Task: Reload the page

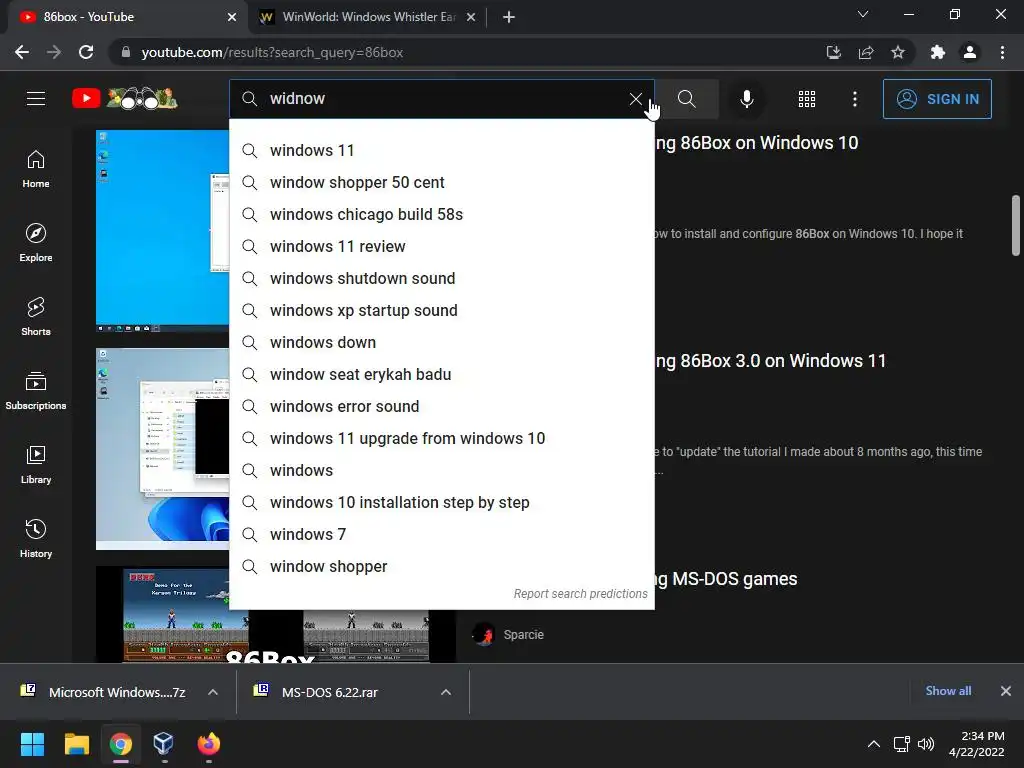Action: [86, 52]
